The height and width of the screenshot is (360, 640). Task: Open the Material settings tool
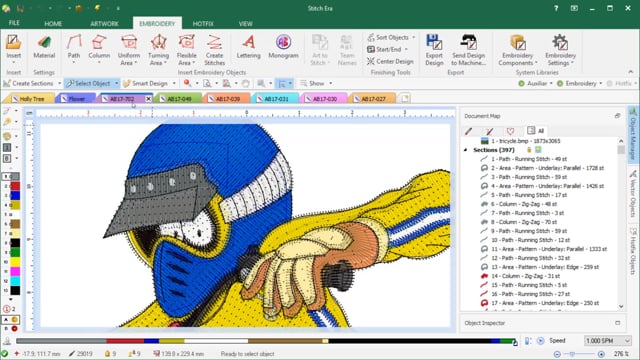click(44, 47)
